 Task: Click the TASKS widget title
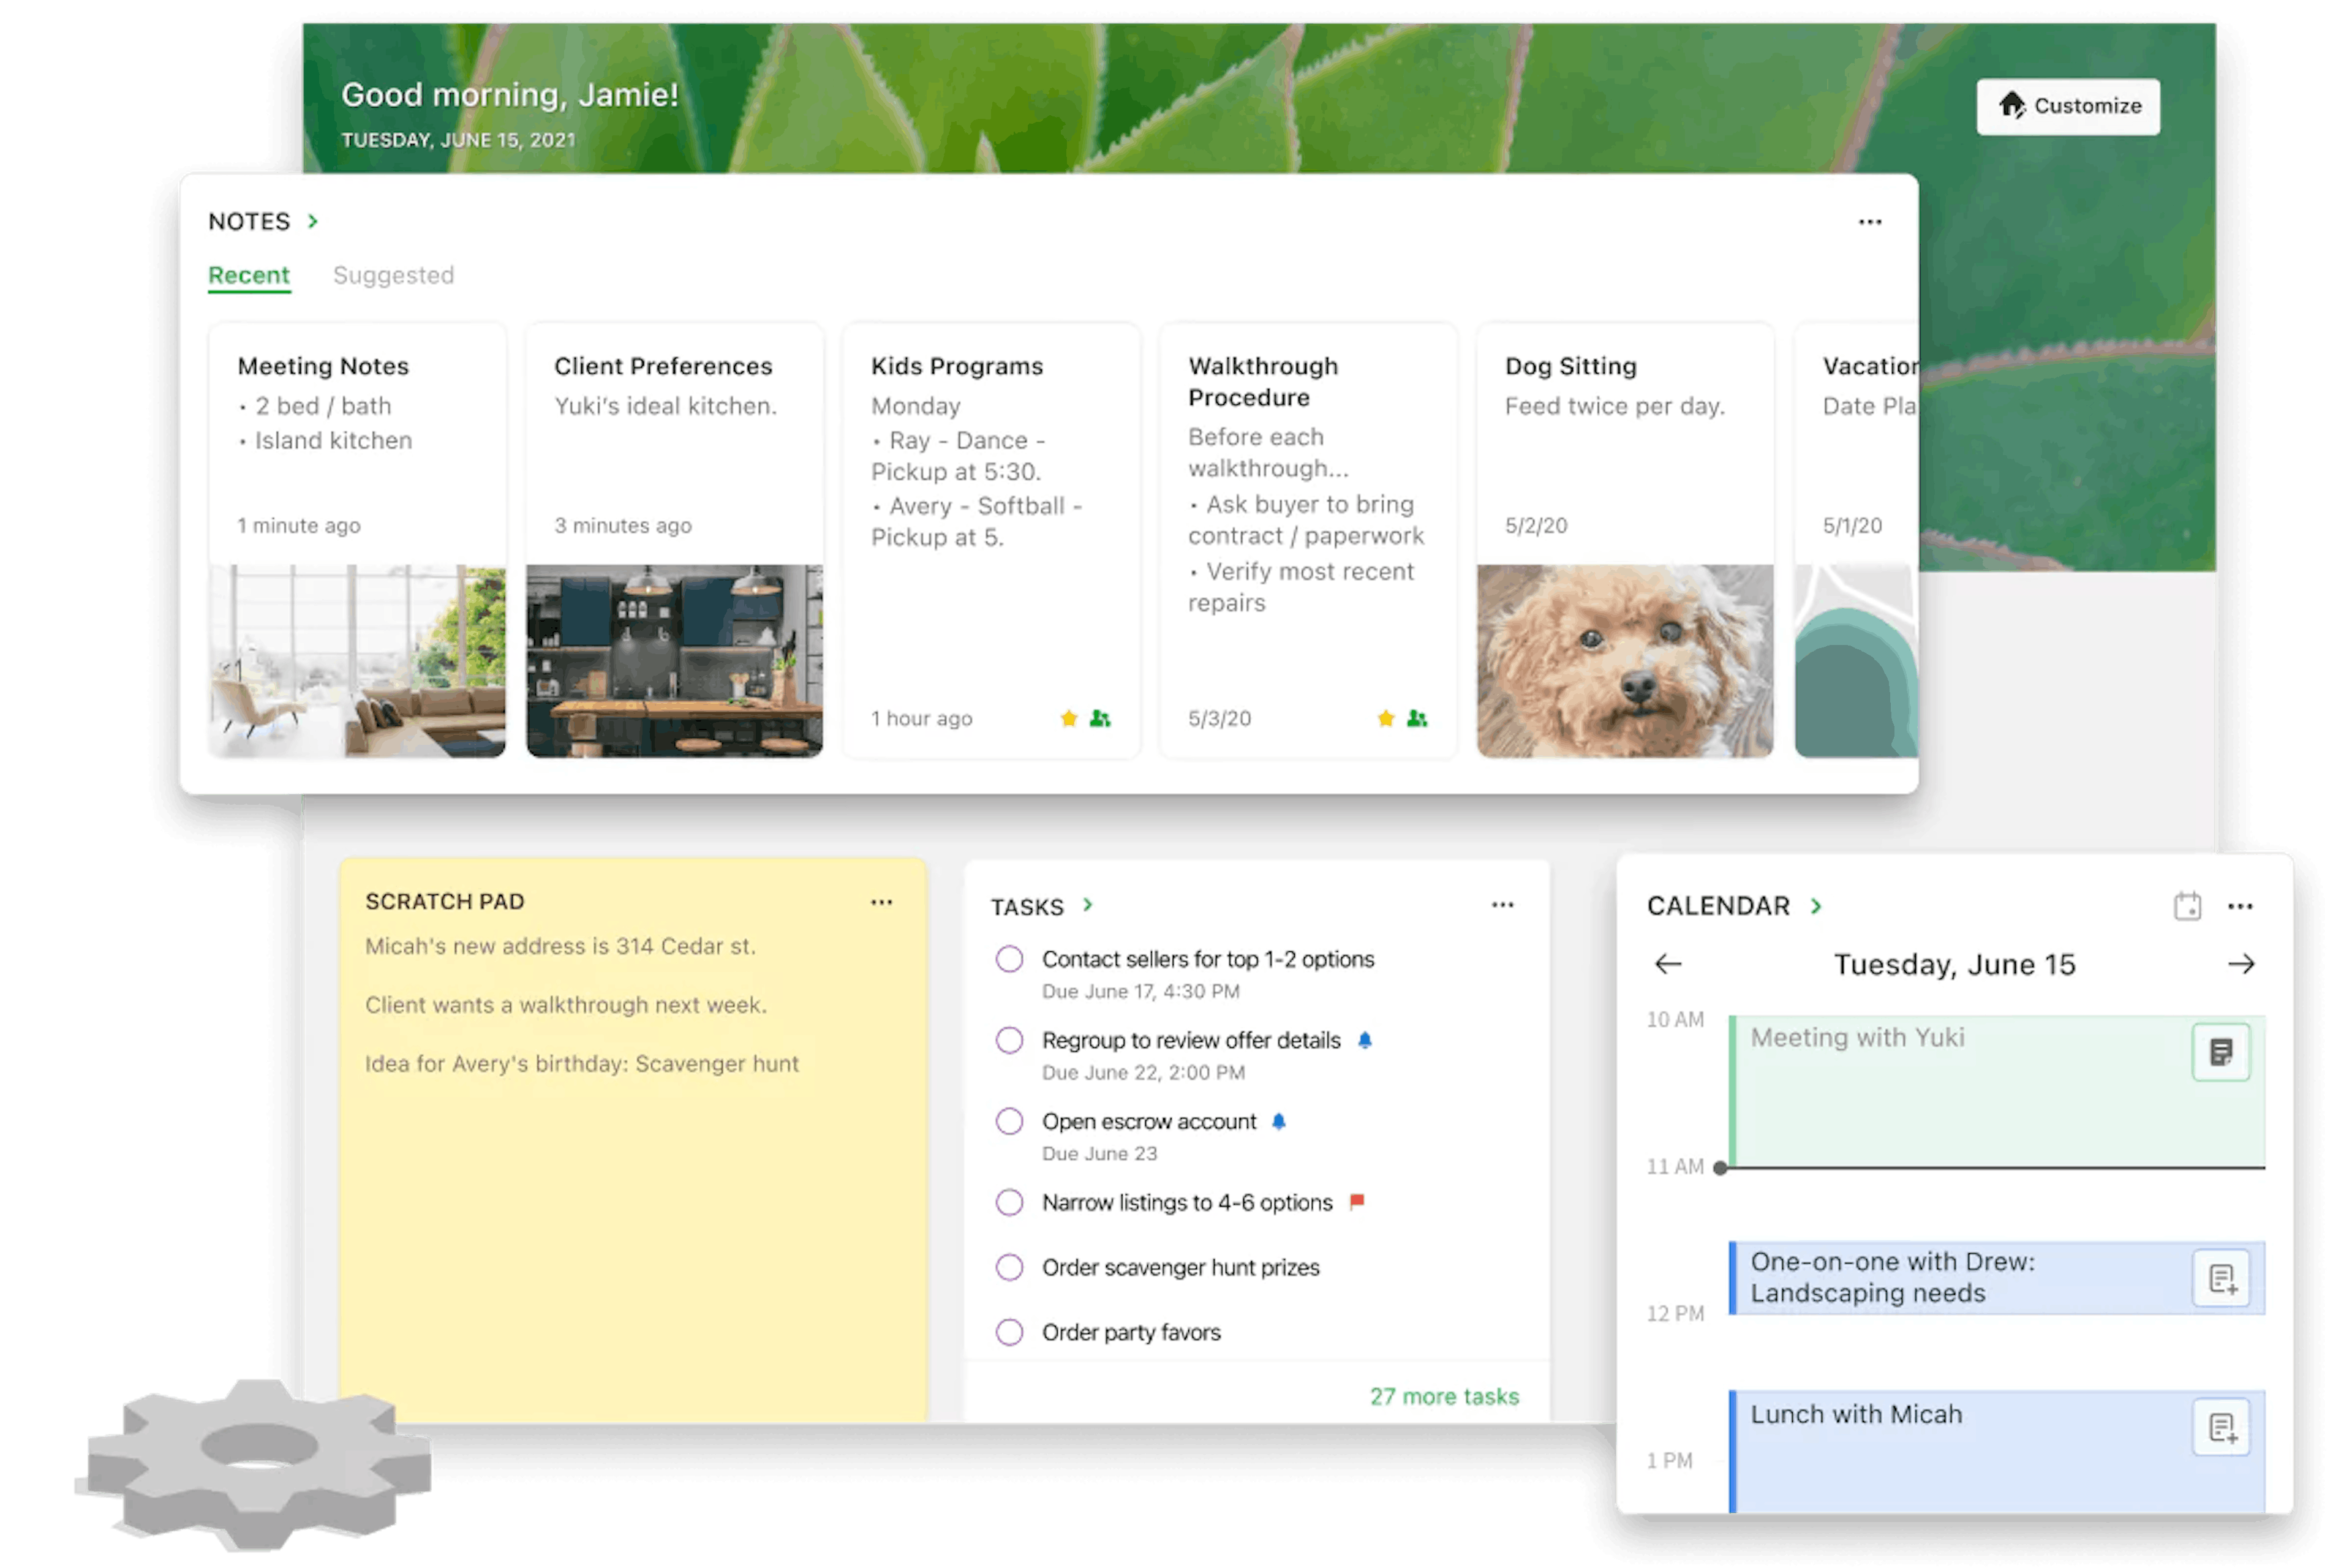coord(1027,907)
